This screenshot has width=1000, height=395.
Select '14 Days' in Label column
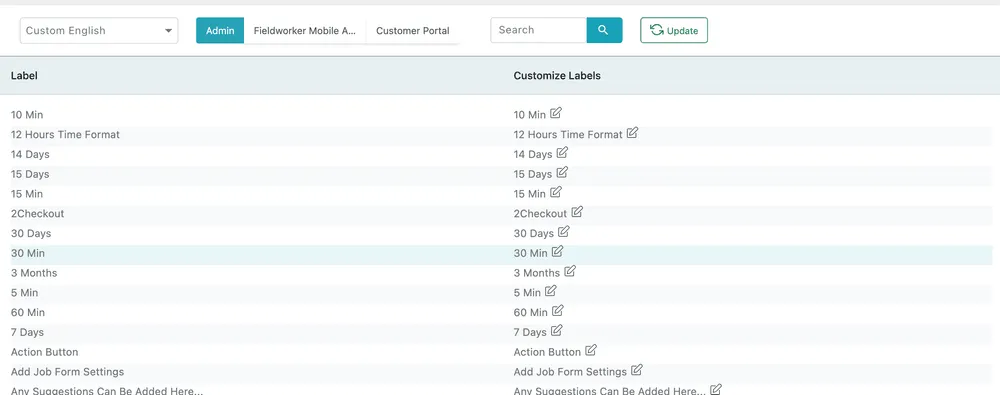click(30, 154)
